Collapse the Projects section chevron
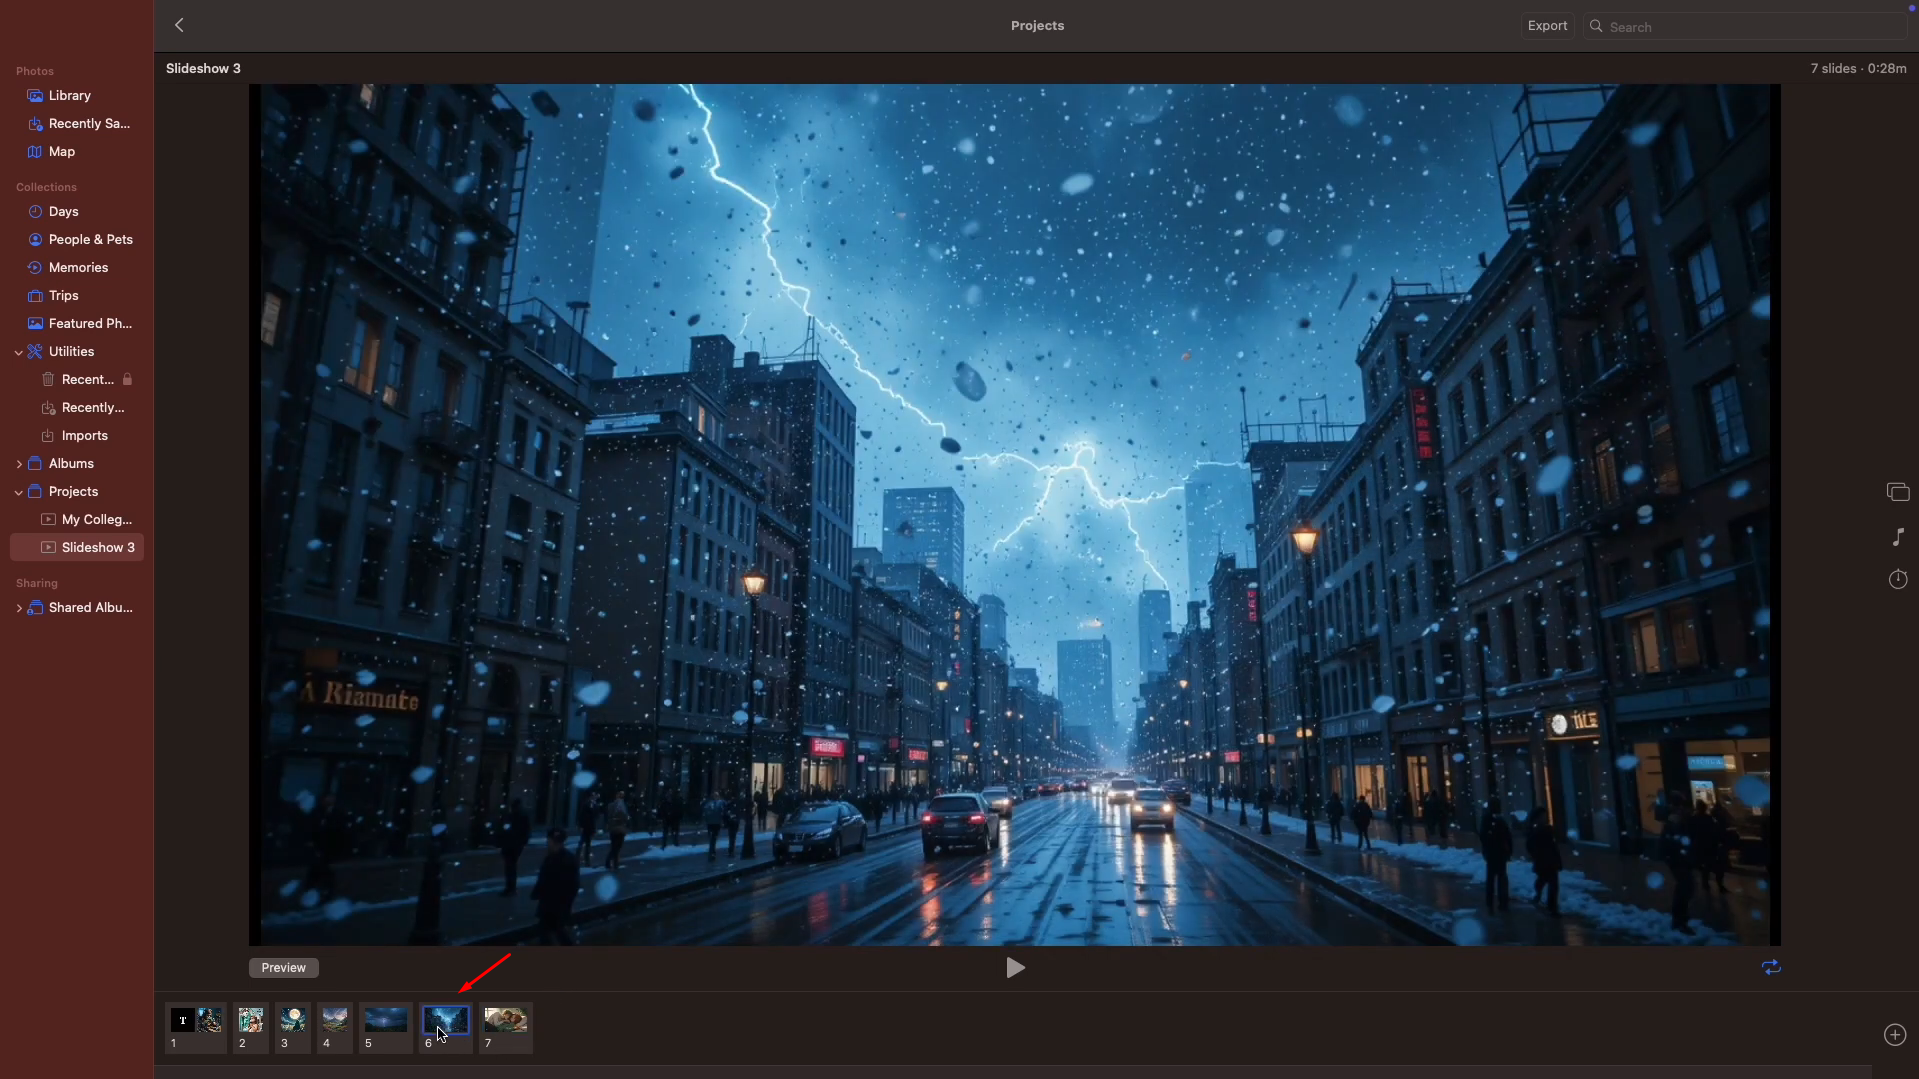The height and width of the screenshot is (1079, 1919). click(x=18, y=492)
